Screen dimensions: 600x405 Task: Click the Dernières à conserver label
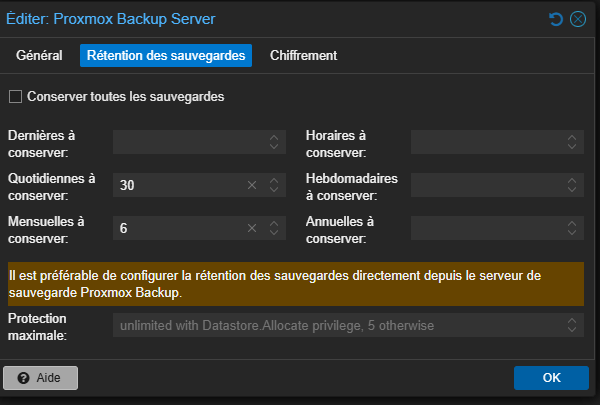tap(42, 144)
